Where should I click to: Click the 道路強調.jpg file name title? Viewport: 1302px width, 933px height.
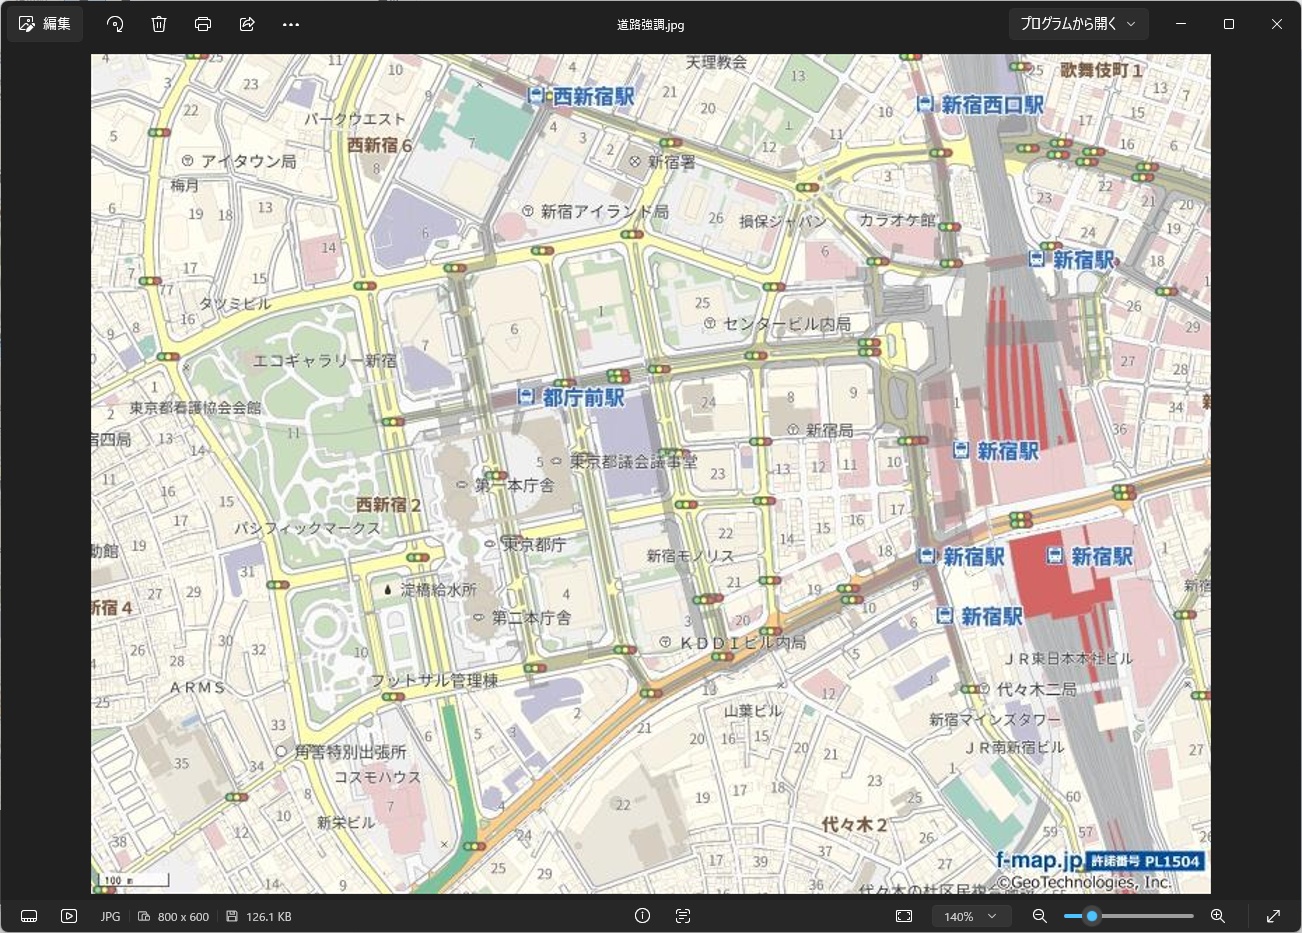[651, 25]
